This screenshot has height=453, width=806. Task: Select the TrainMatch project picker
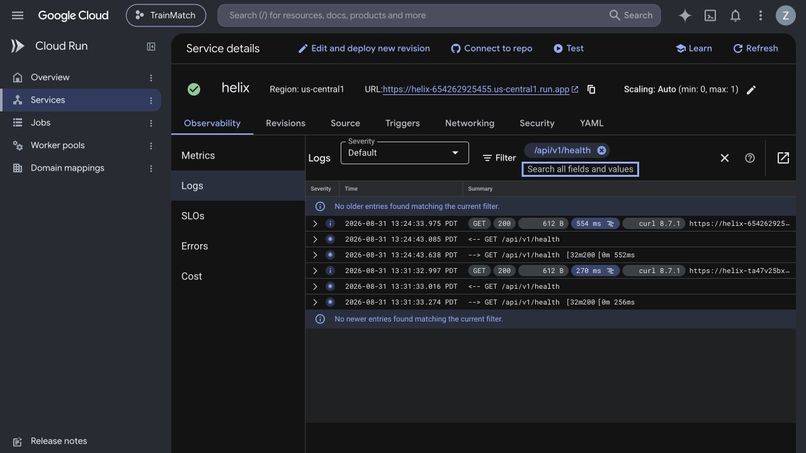coord(166,15)
